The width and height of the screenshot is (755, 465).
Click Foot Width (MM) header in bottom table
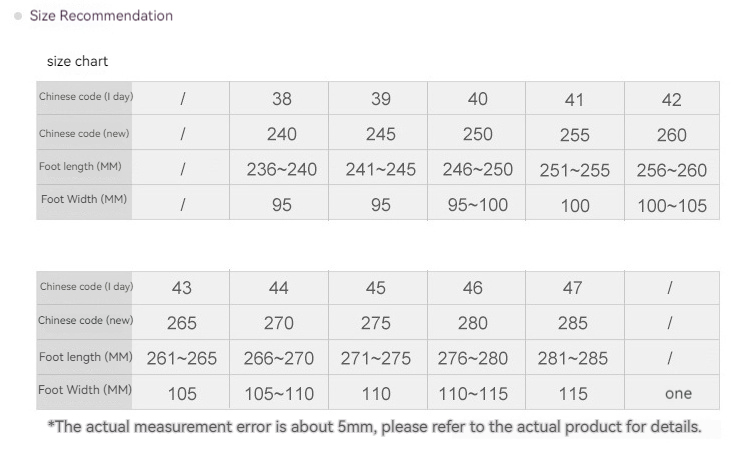coord(86,390)
